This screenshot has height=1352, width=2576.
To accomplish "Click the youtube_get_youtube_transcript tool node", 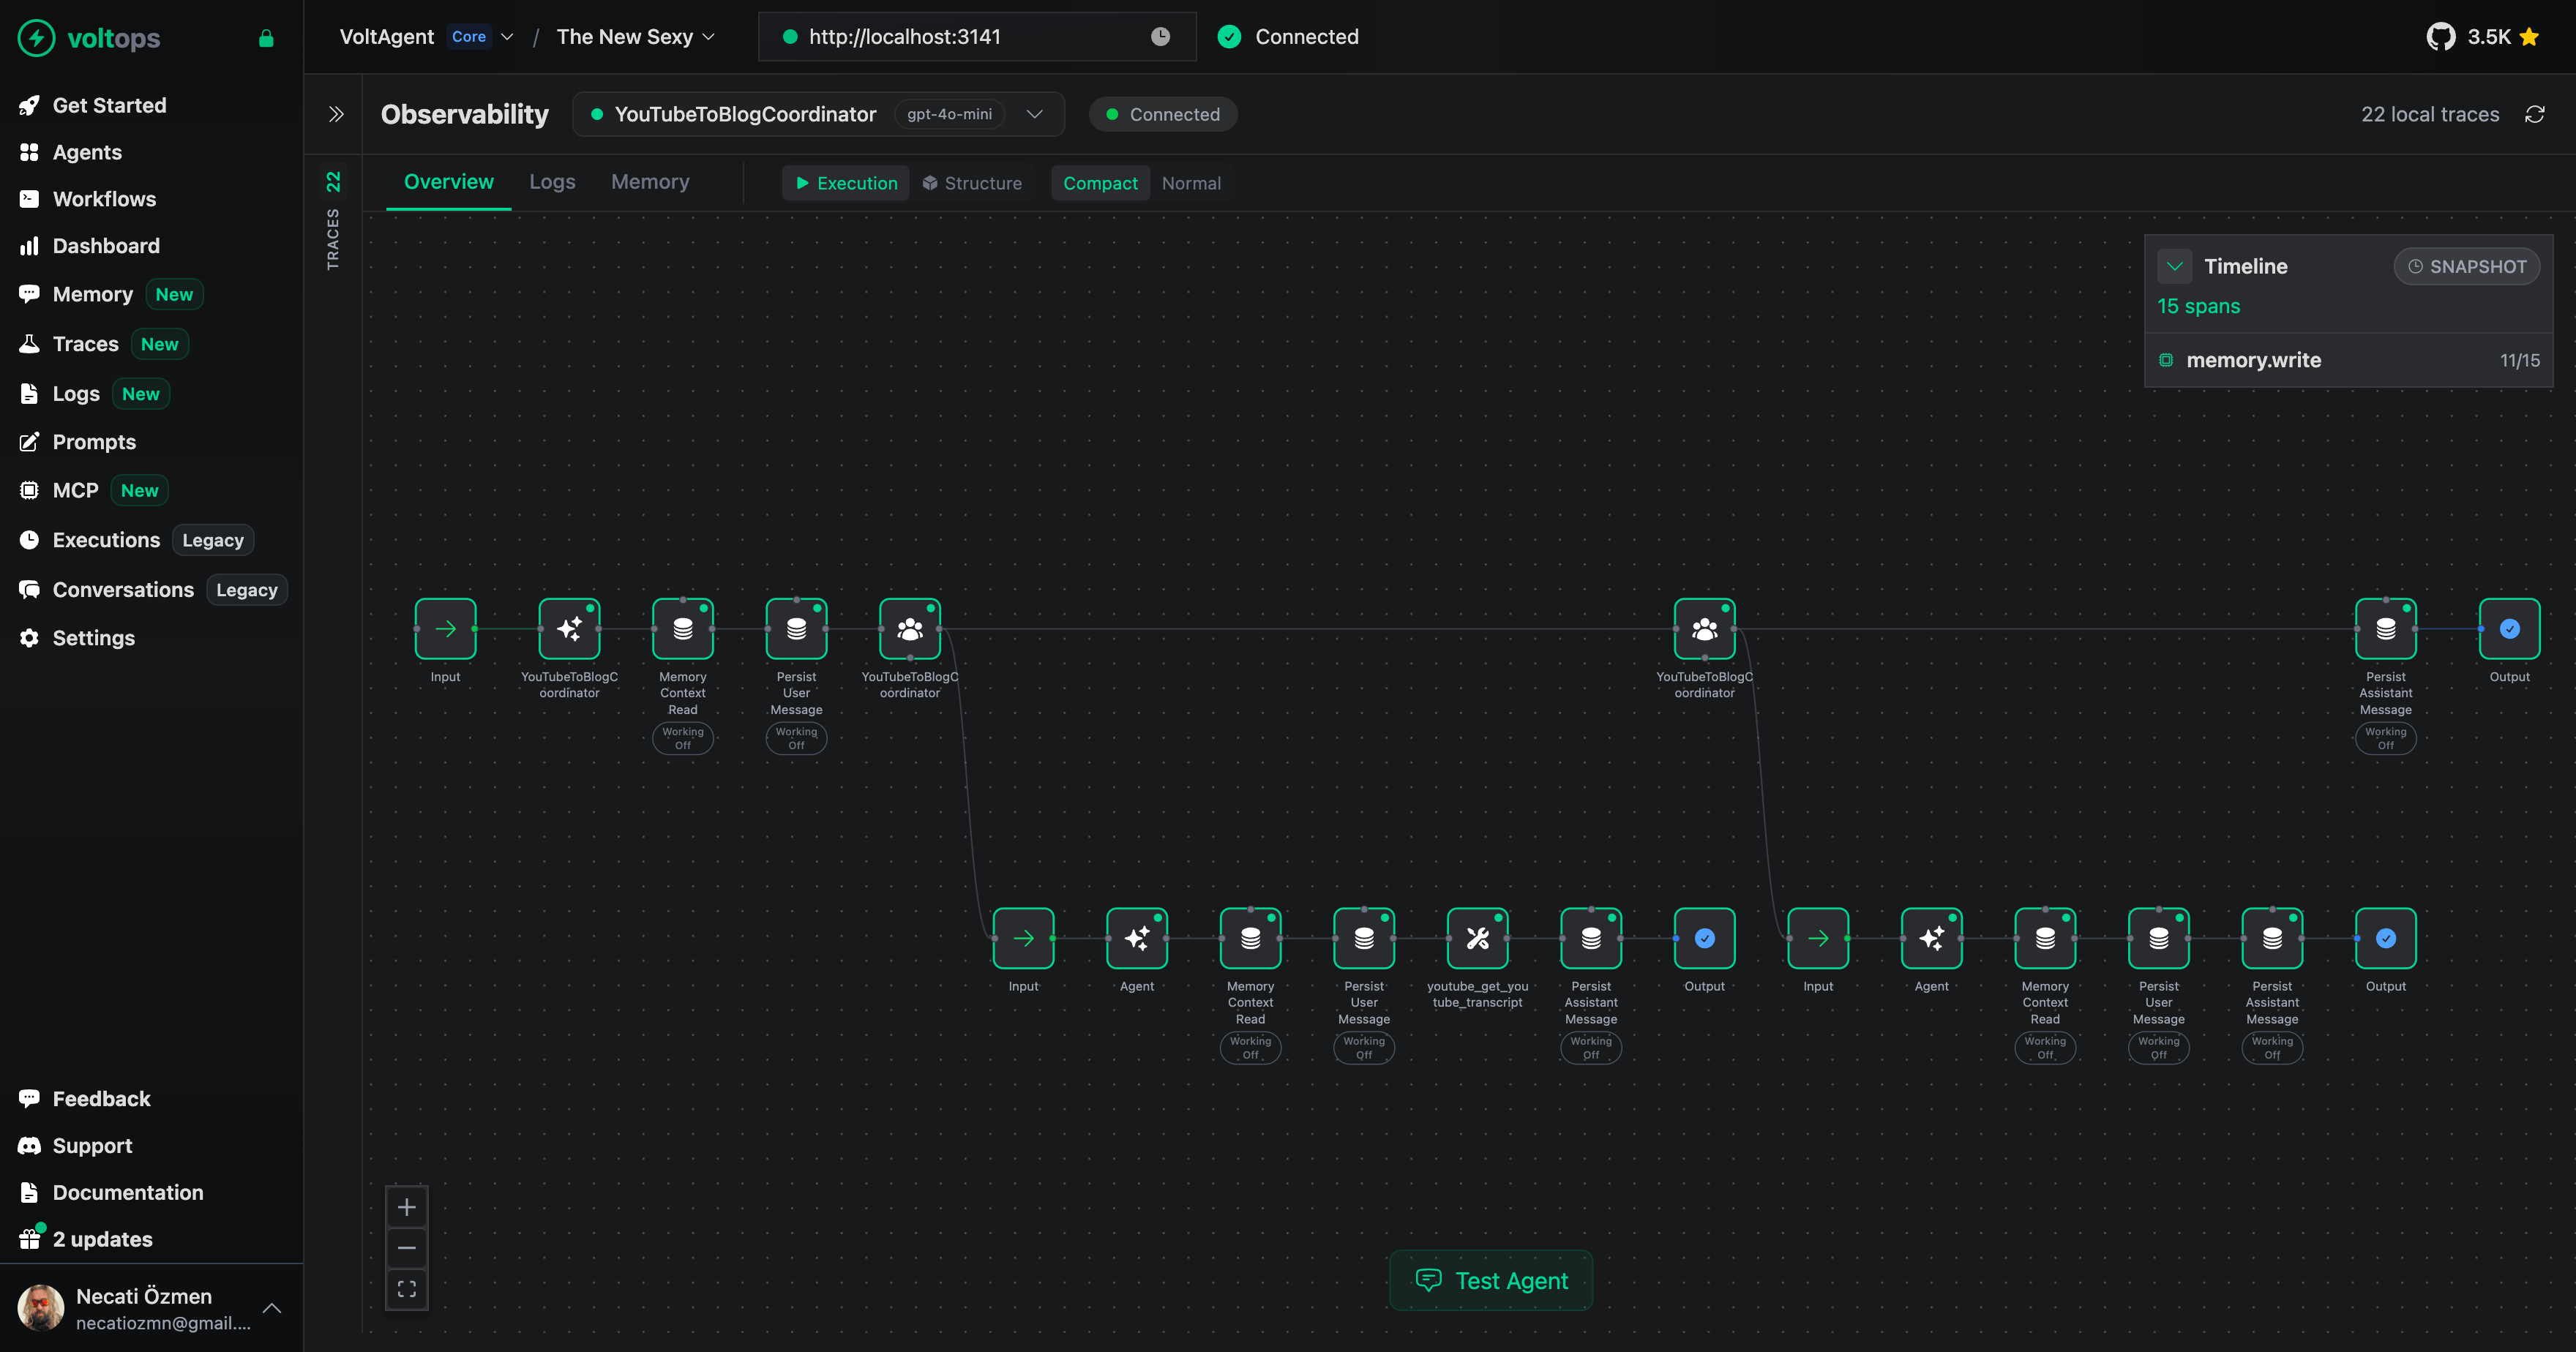I will [1477, 938].
